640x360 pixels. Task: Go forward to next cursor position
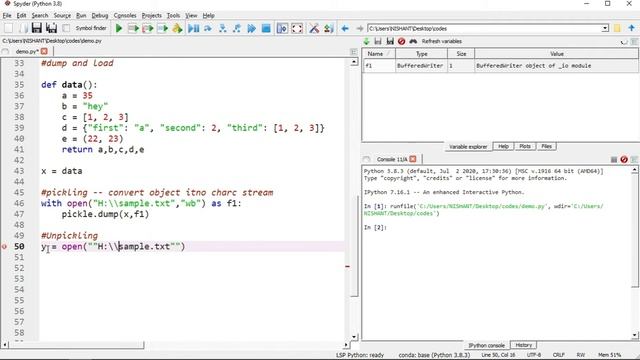[359, 28]
